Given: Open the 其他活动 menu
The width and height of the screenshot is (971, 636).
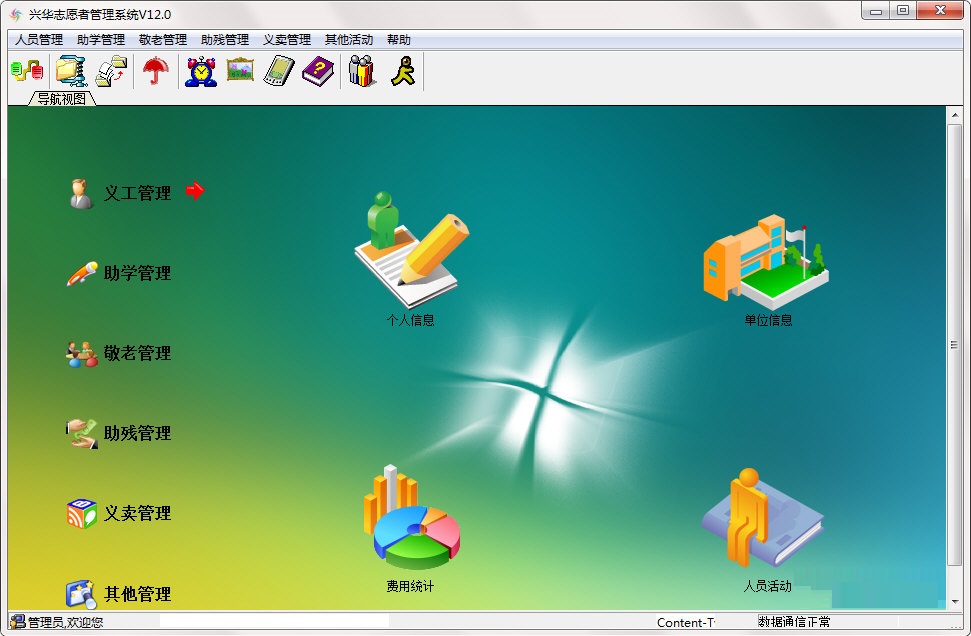Looking at the screenshot, I should (x=349, y=40).
